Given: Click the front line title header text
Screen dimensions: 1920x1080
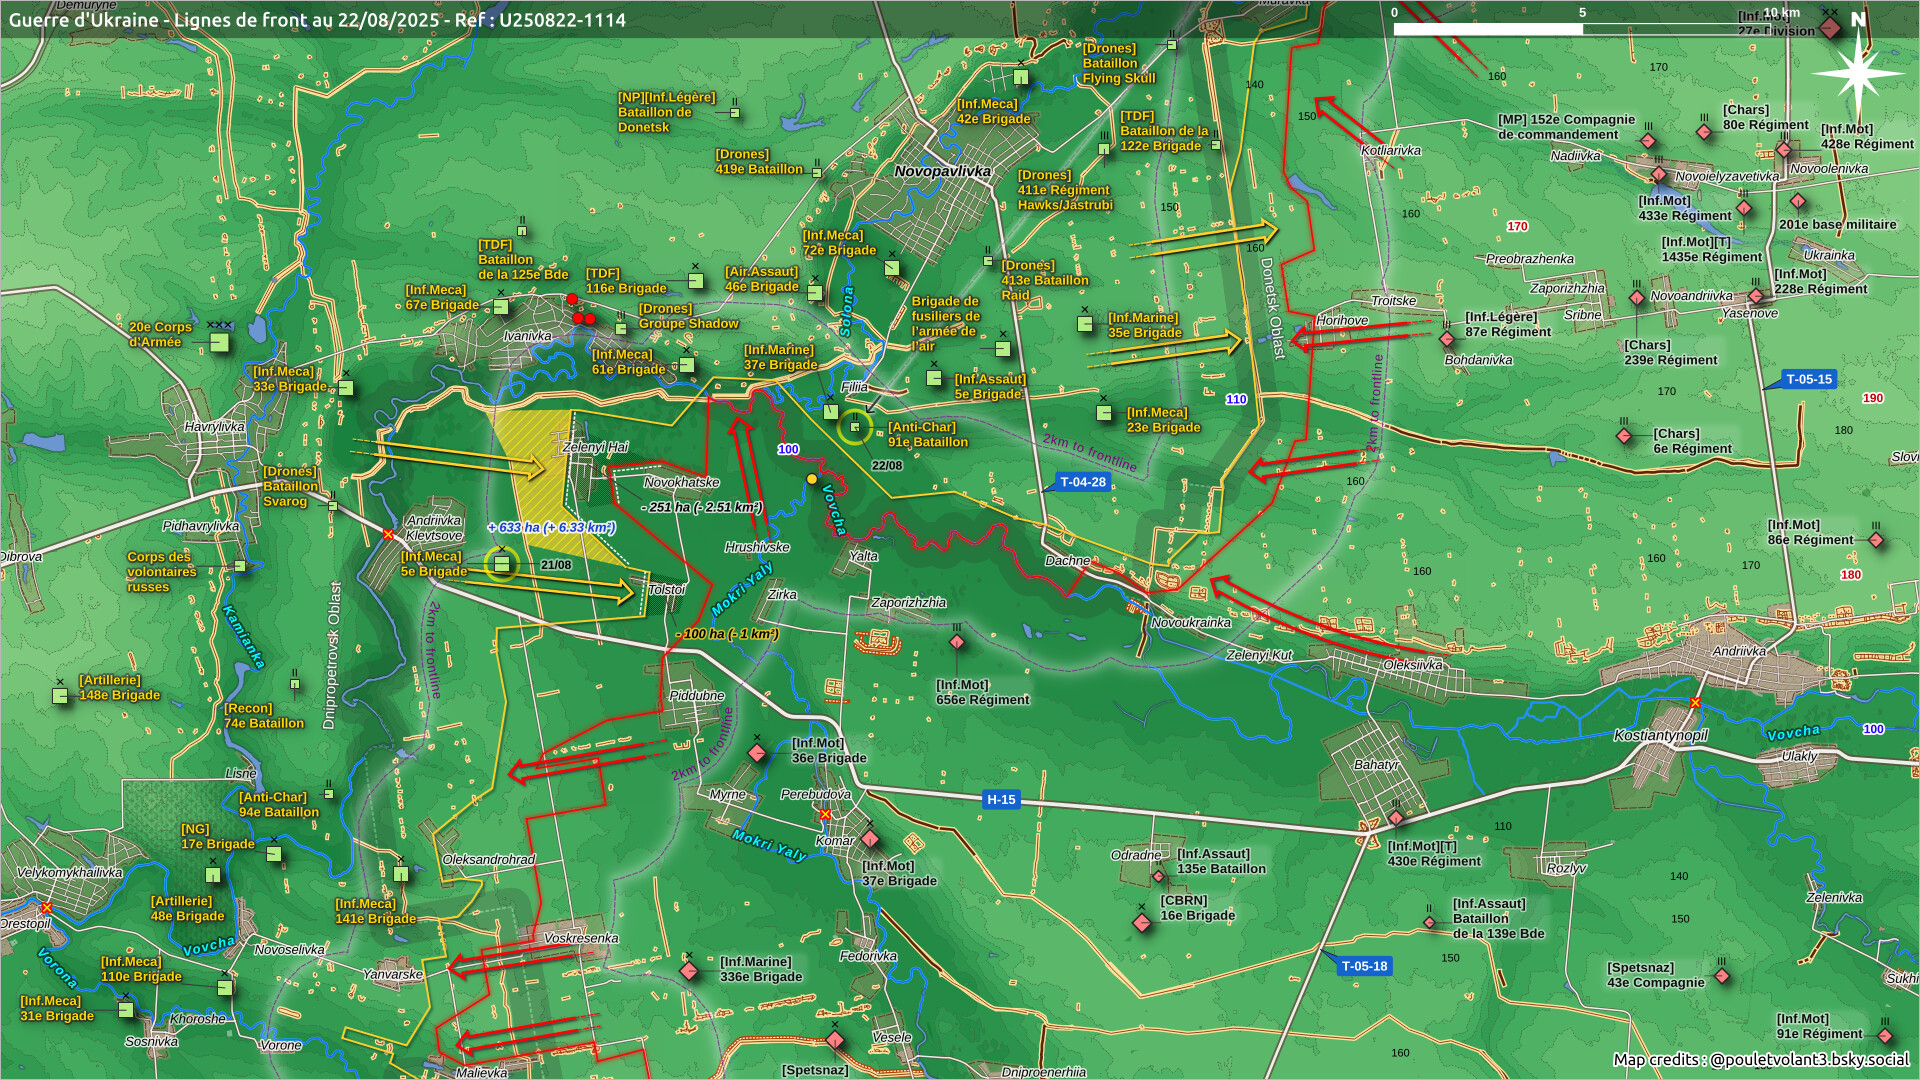Looking at the screenshot, I should point(317,19).
